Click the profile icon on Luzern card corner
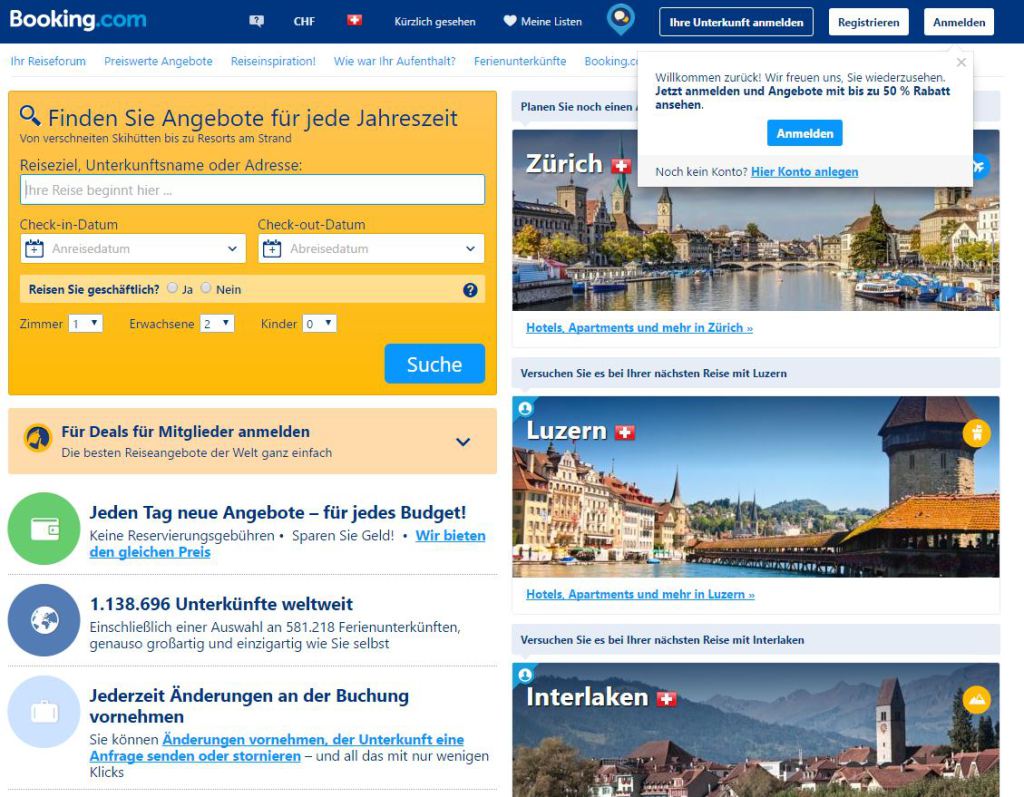Screen dimensions: 1024x797 point(525,409)
